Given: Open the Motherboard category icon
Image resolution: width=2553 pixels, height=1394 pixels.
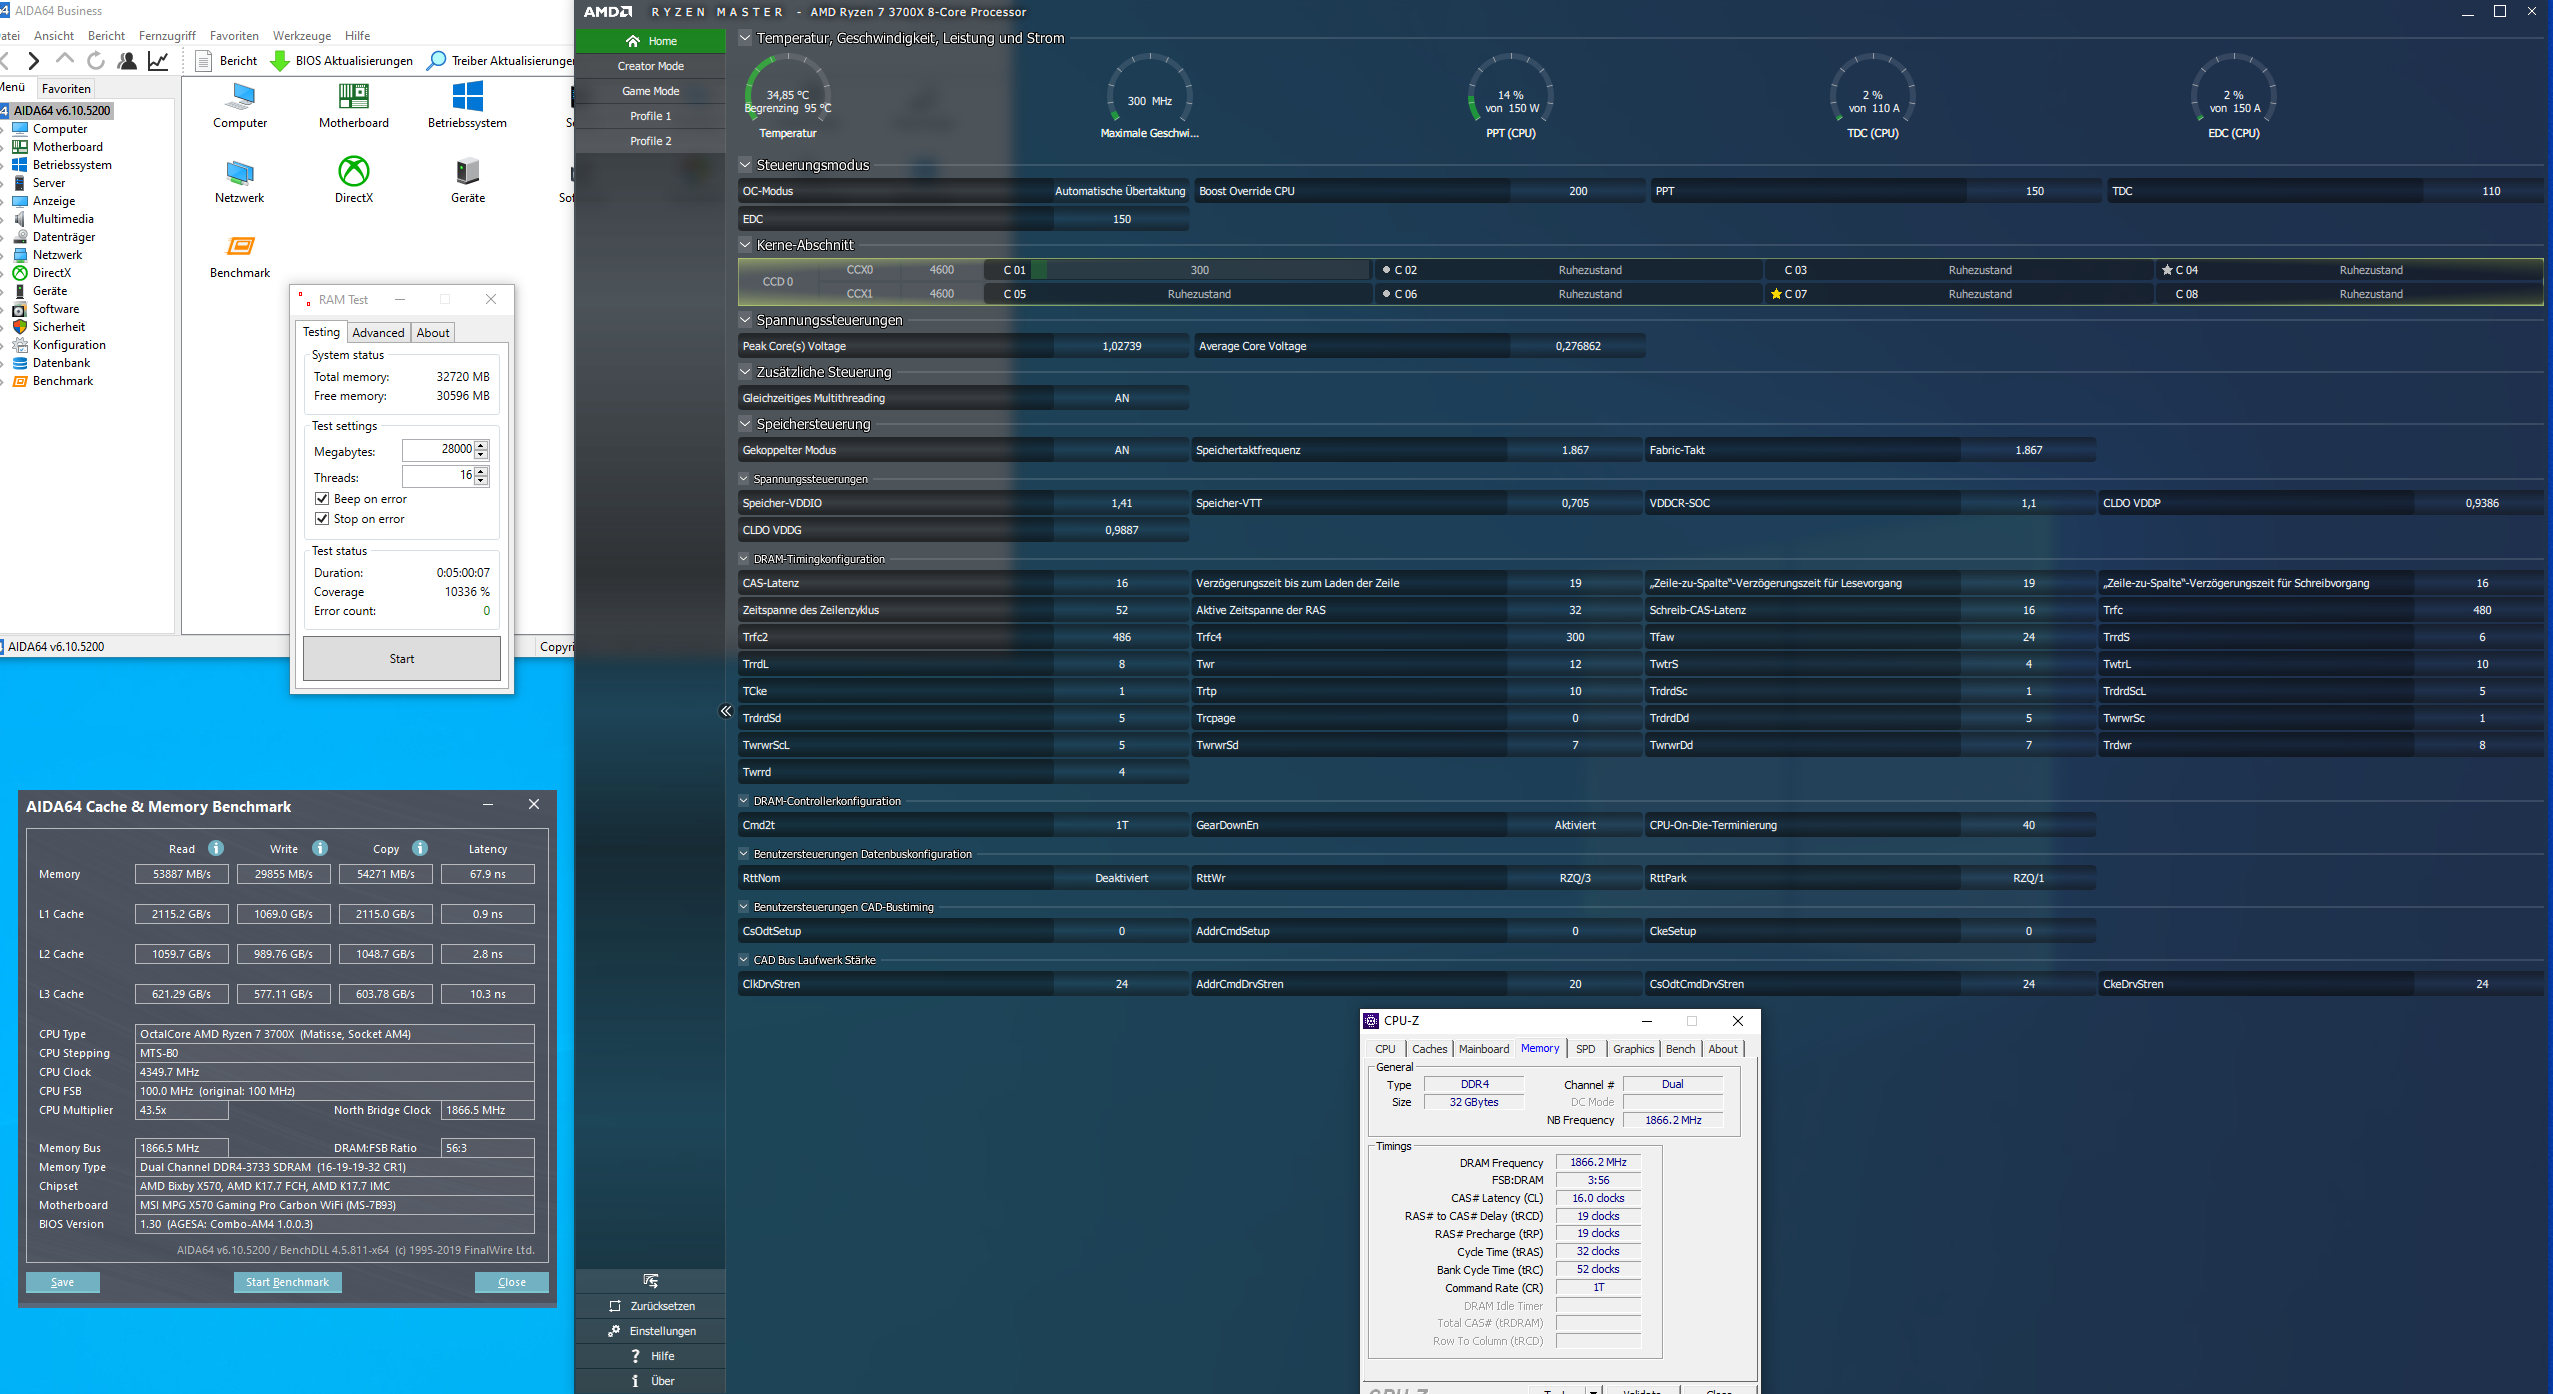Looking at the screenshot, I should point(353,97).
